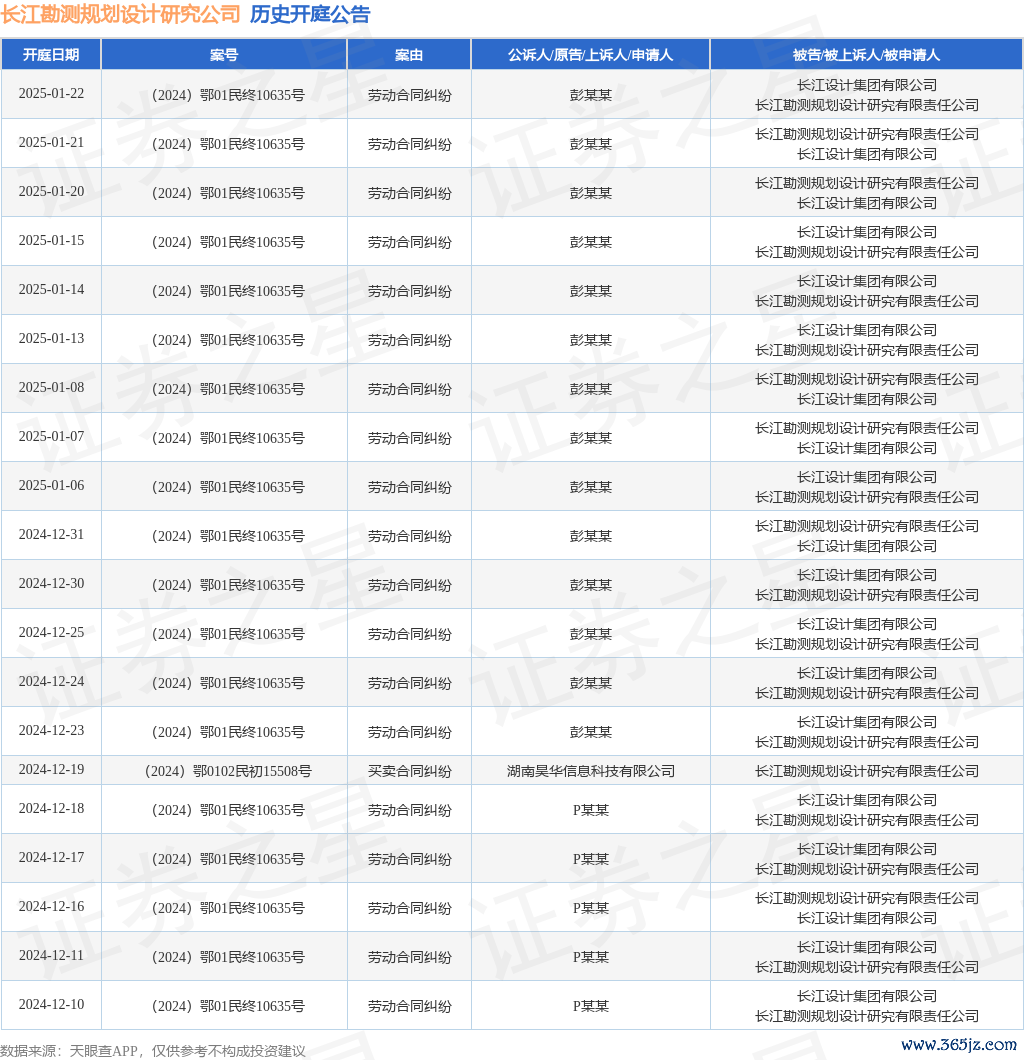Click the date 2024-12-30
This screenshot has width=1024, height=1060.
pos(51,584)
